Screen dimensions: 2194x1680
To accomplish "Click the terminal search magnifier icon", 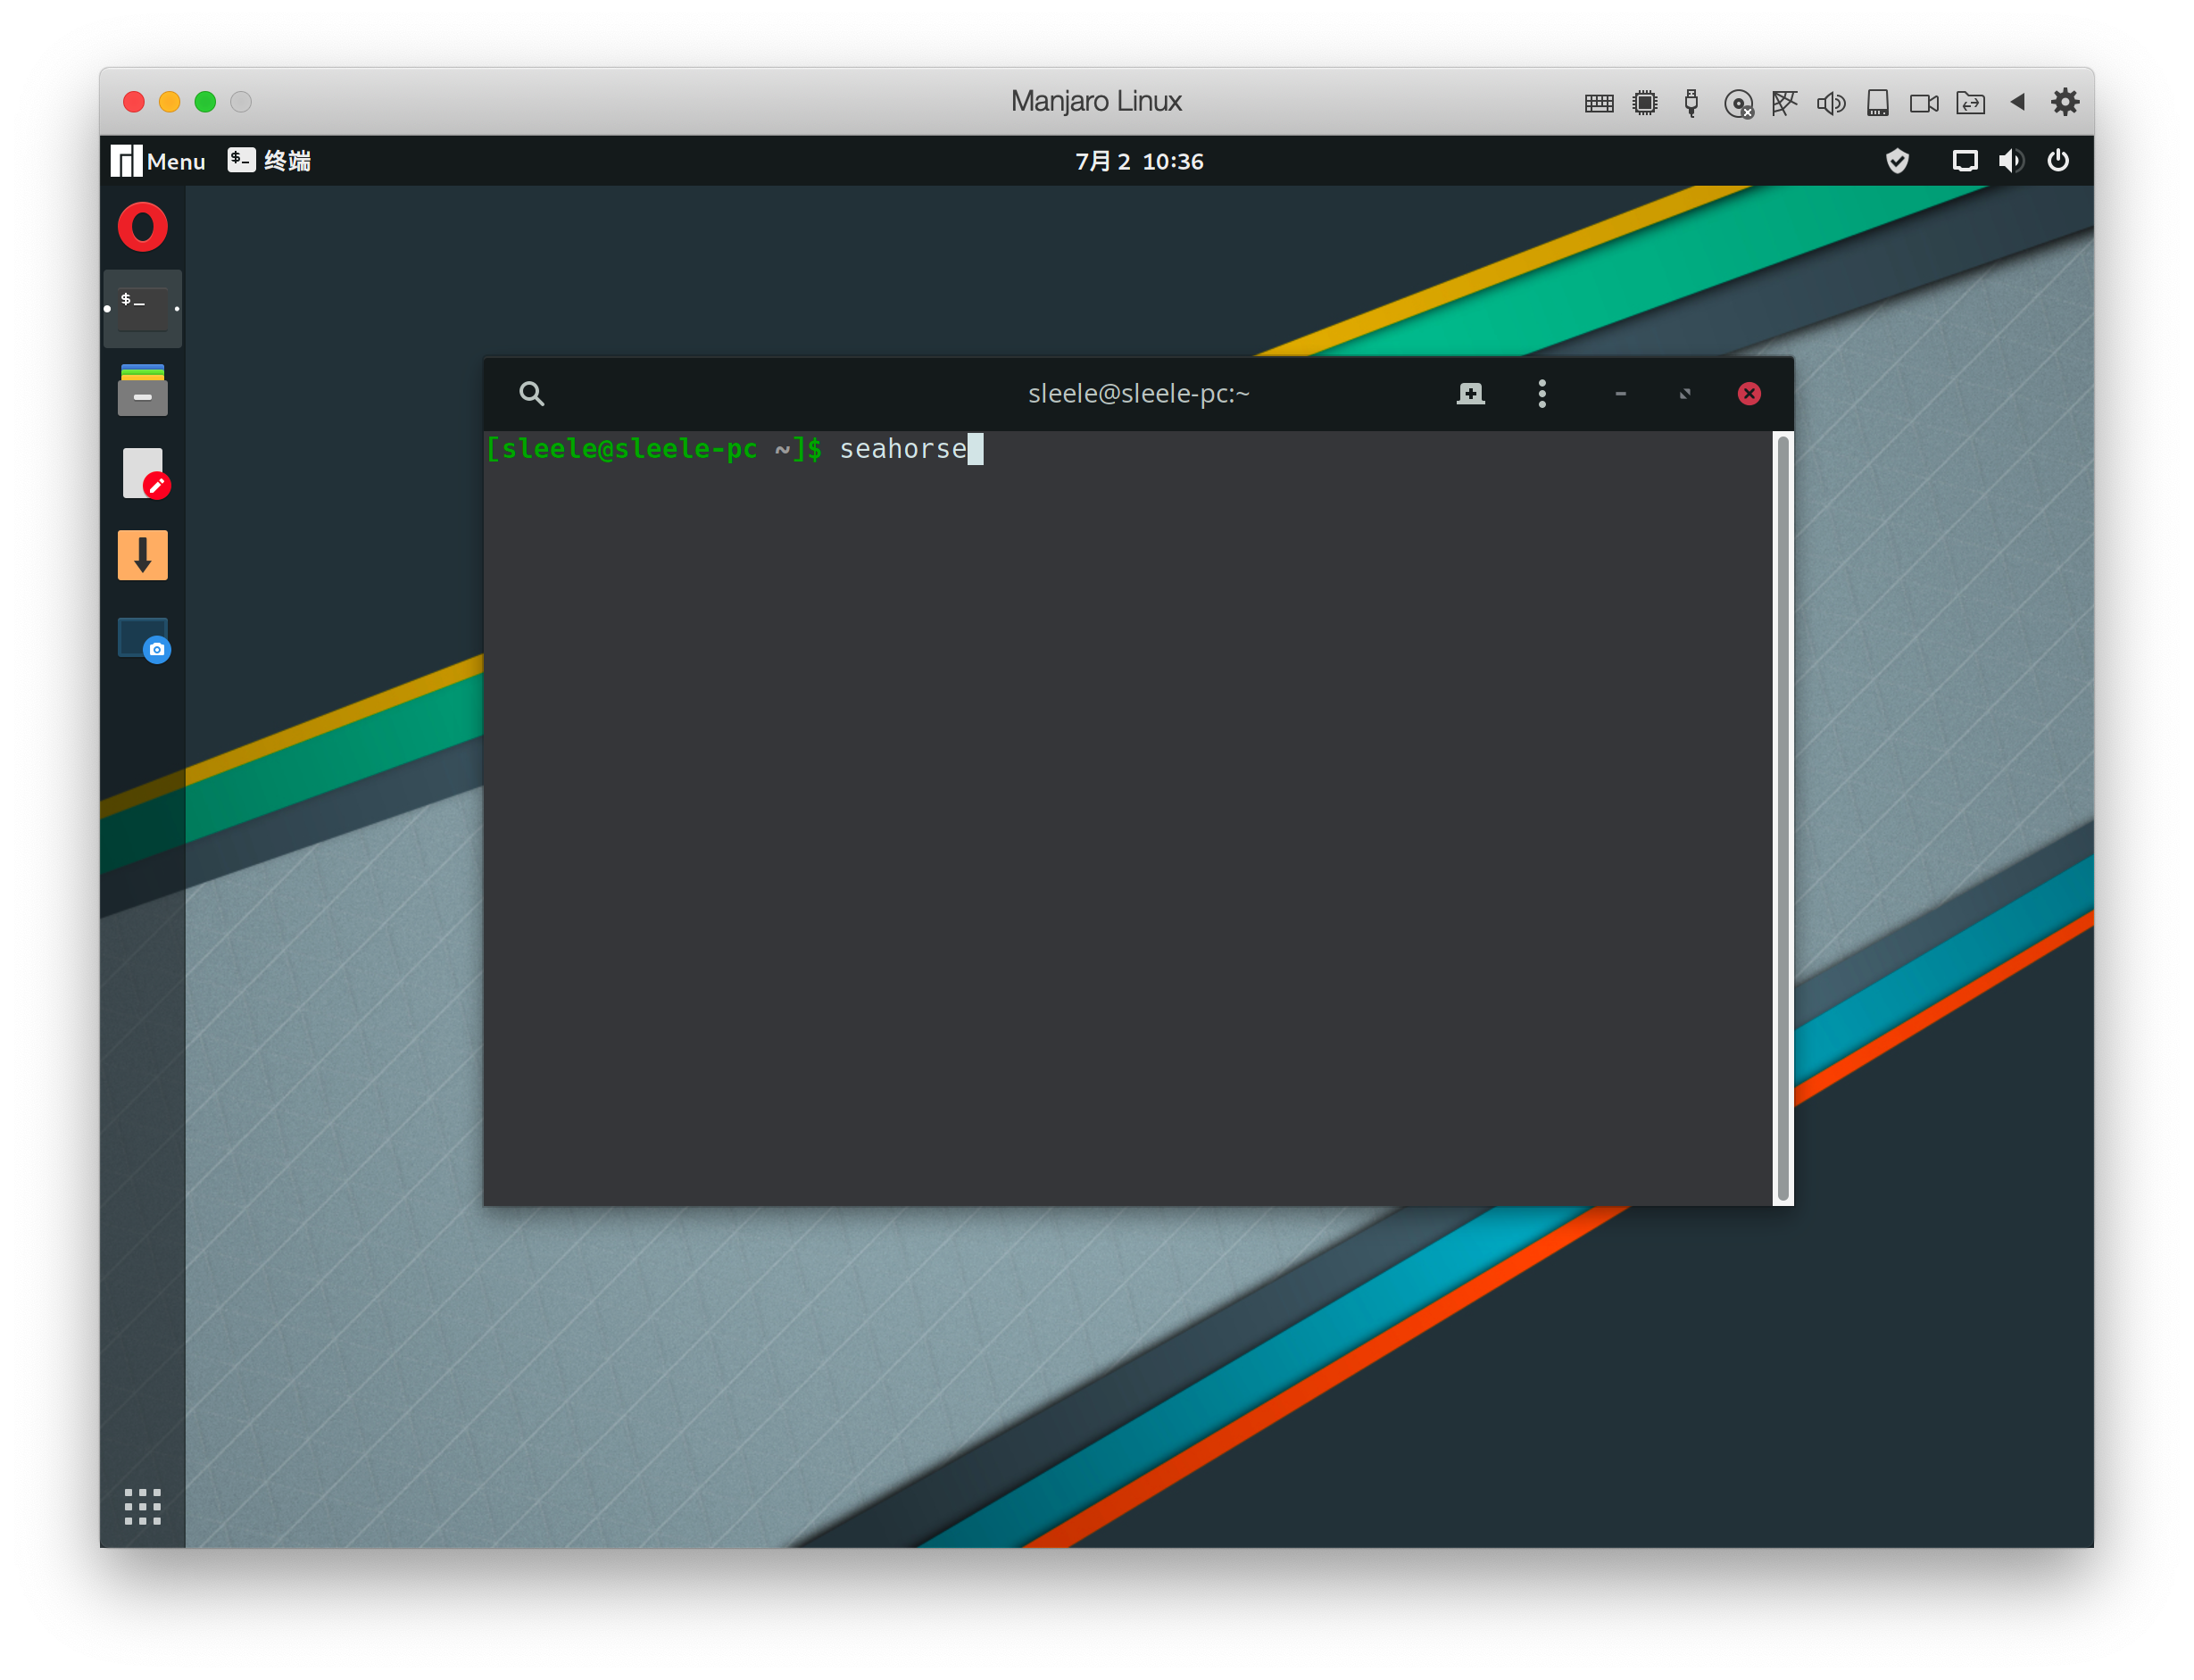I will (x=531, y=394).
